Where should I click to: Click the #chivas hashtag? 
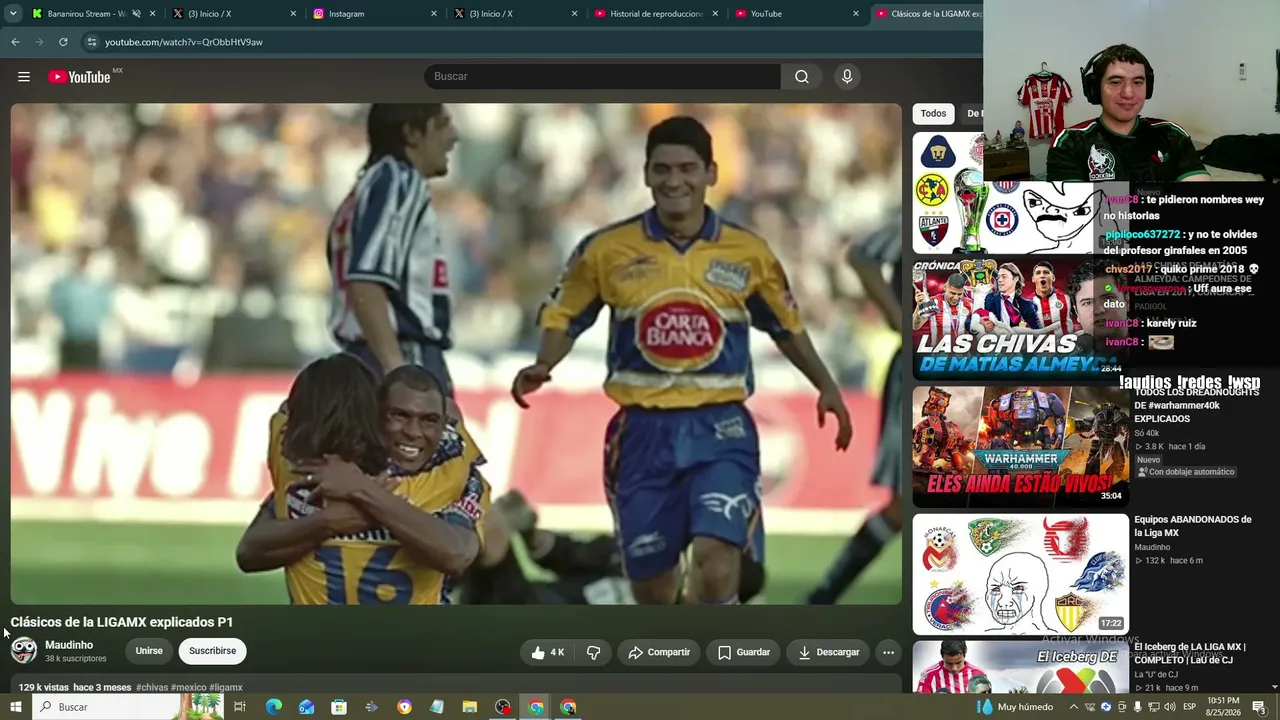[x=152, y=688]
